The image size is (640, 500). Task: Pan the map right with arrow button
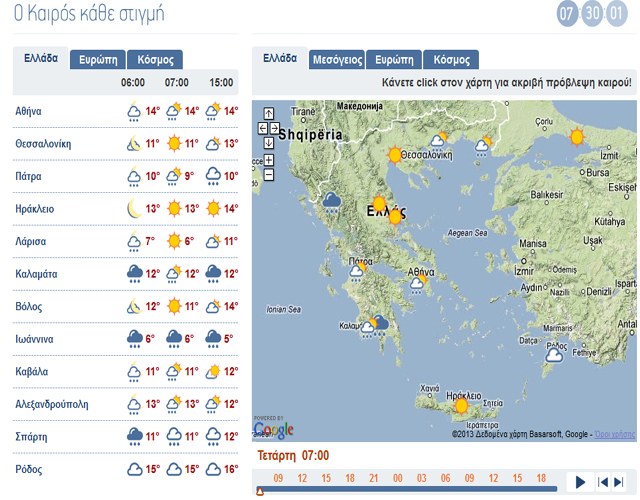tap(275, 128)
